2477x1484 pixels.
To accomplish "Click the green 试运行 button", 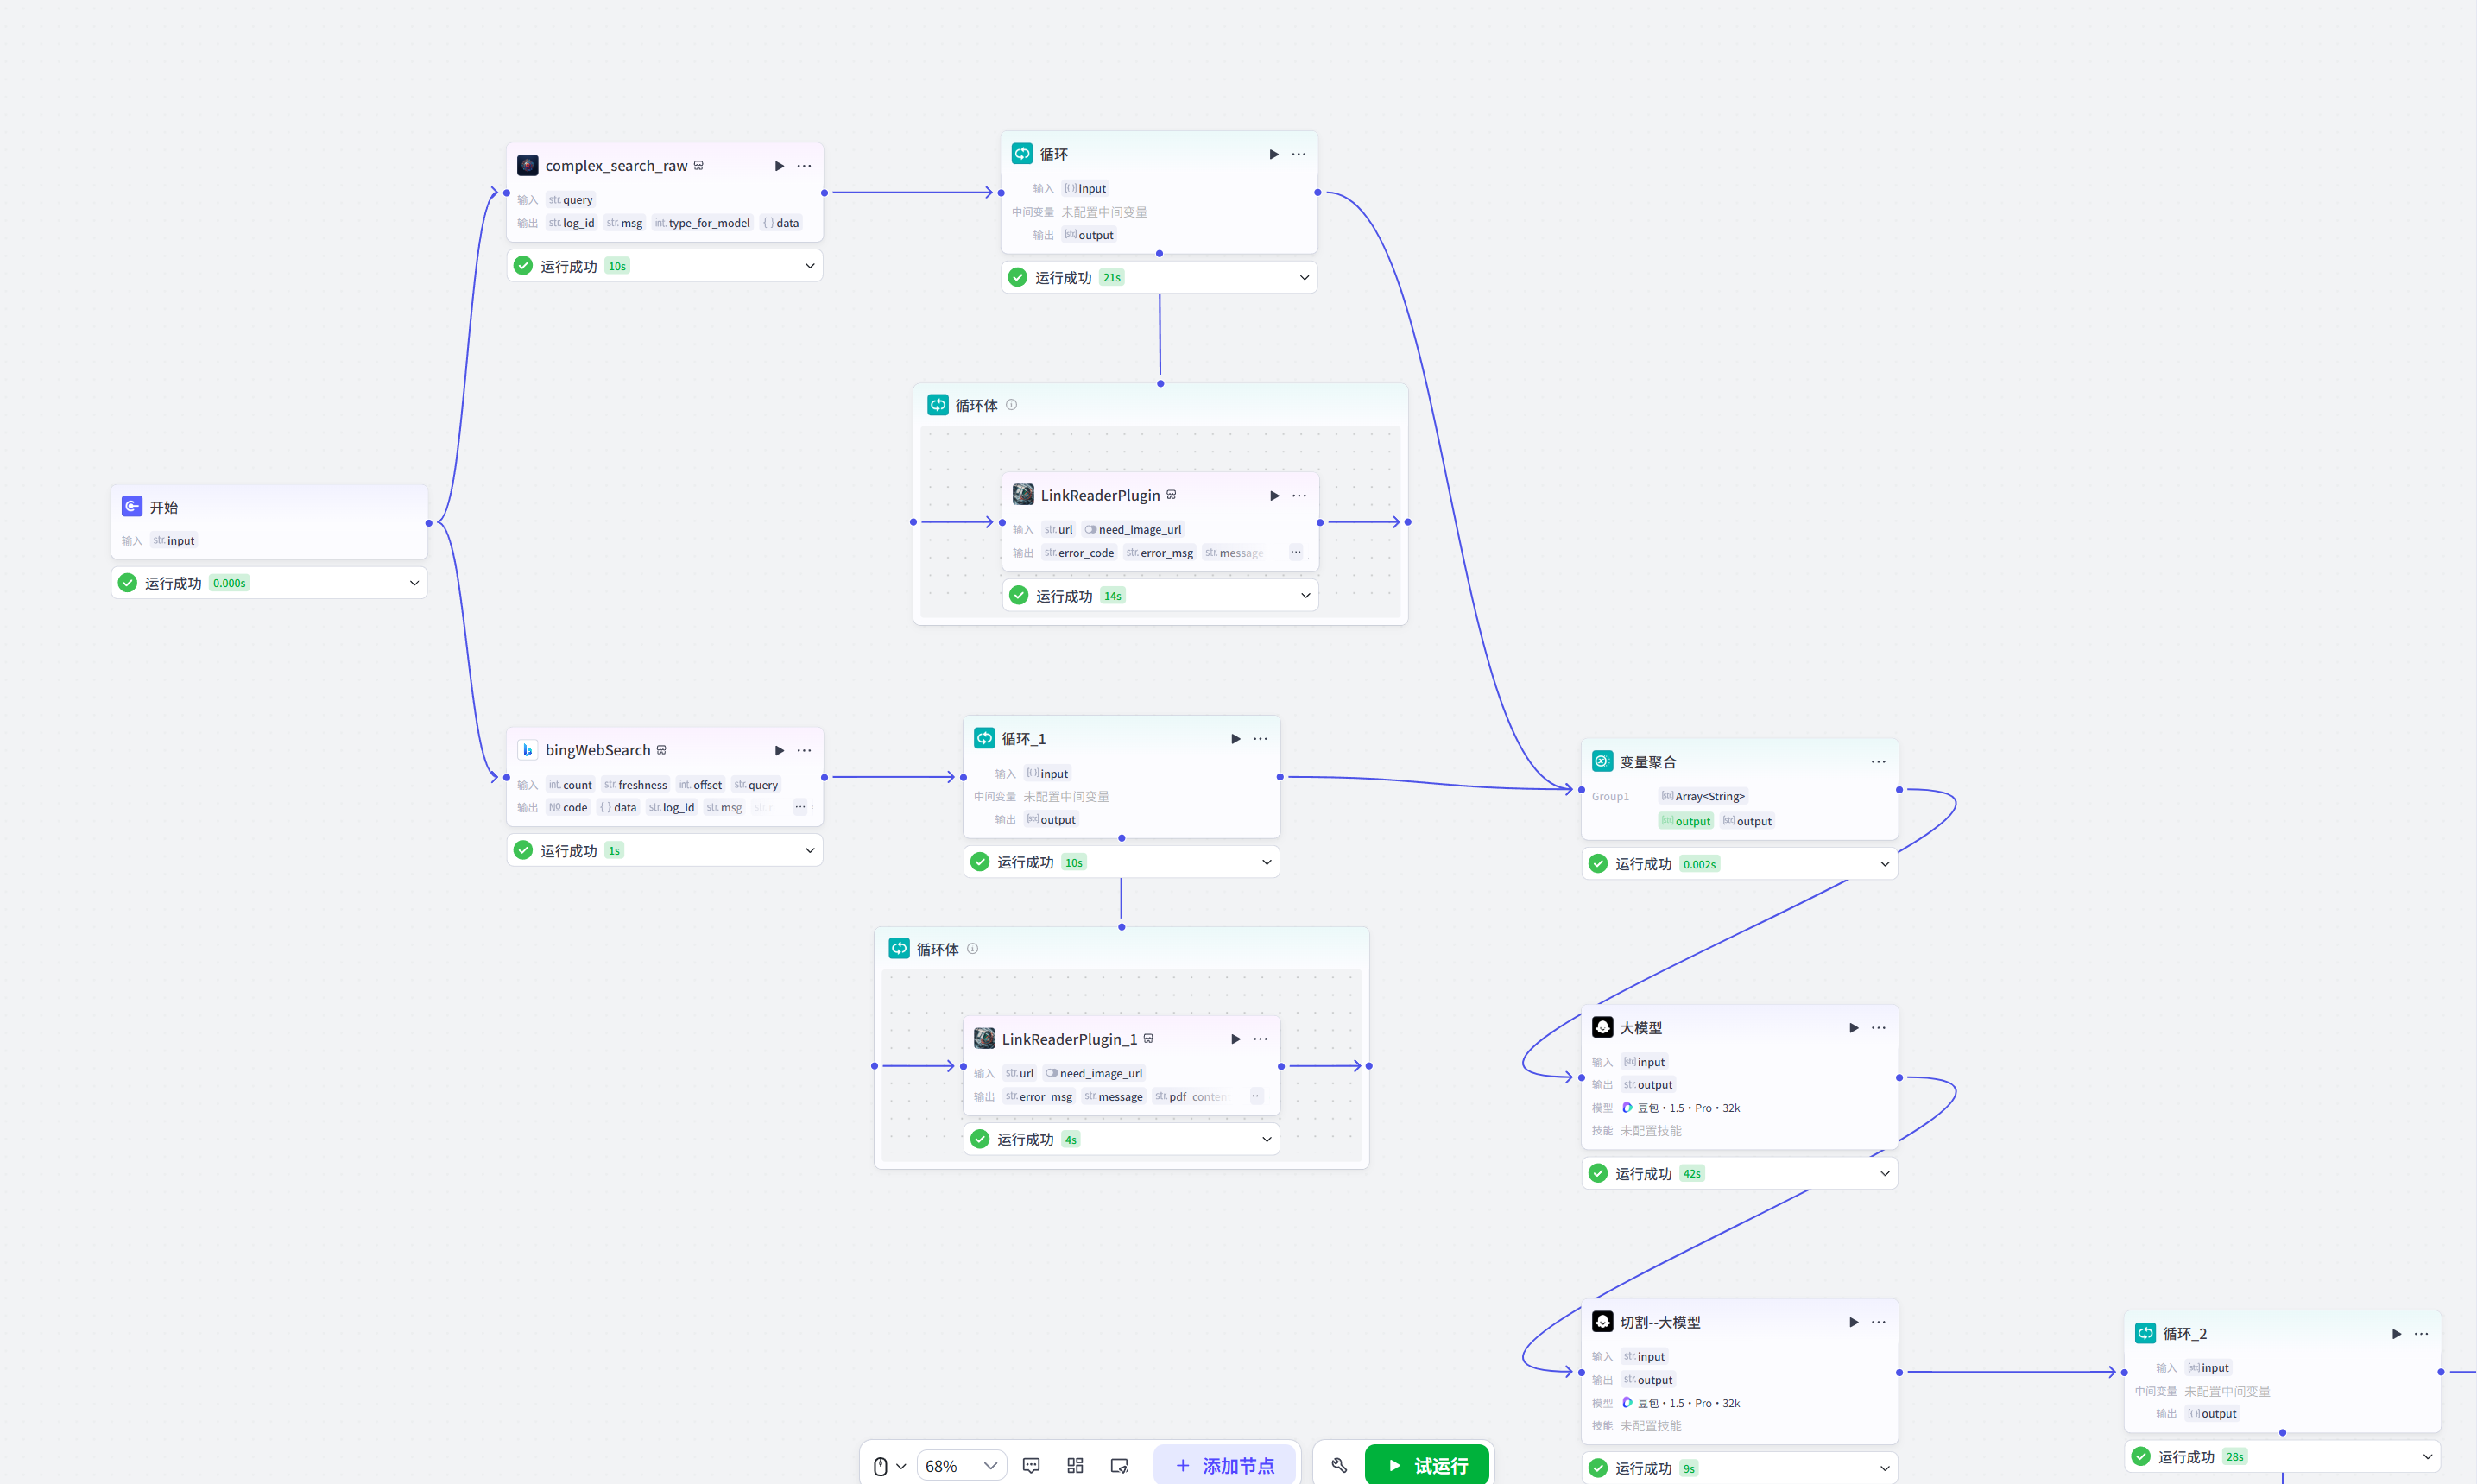I will (1426, 1465).
